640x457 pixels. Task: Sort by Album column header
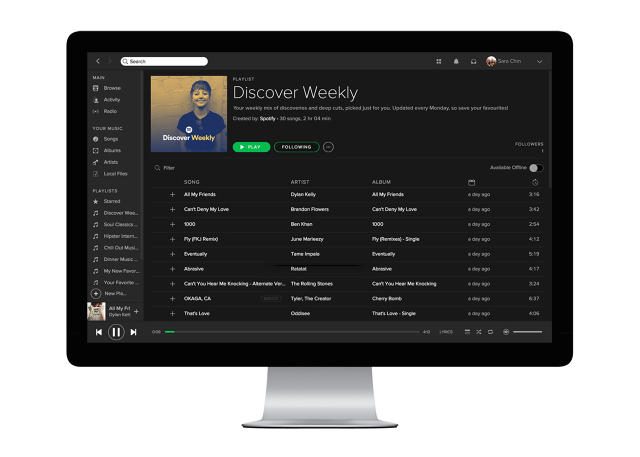click(x=381, y=182)
